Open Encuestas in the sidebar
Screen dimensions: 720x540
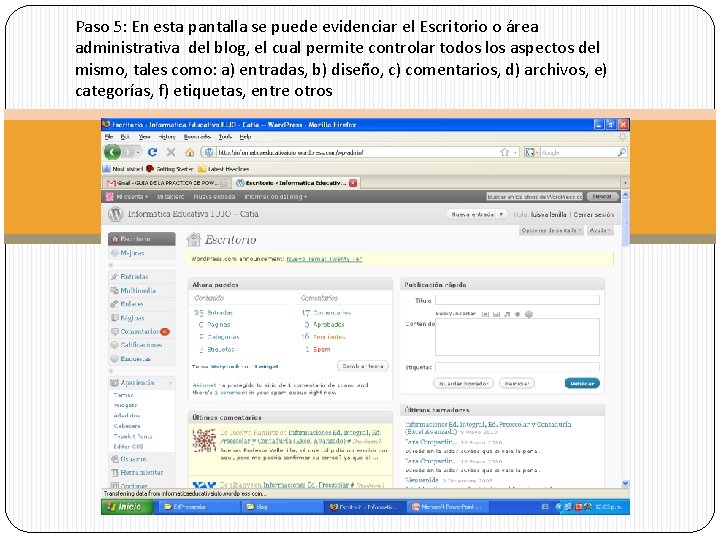coord(135,358)
